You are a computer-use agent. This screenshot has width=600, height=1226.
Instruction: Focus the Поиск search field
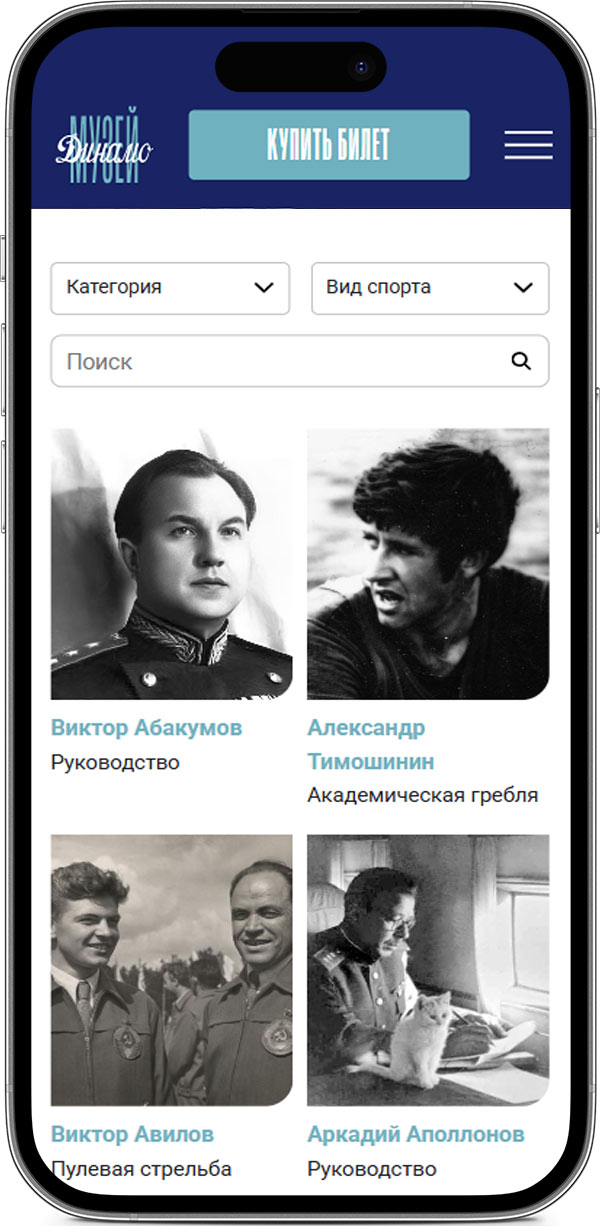(x=300, y=361)
